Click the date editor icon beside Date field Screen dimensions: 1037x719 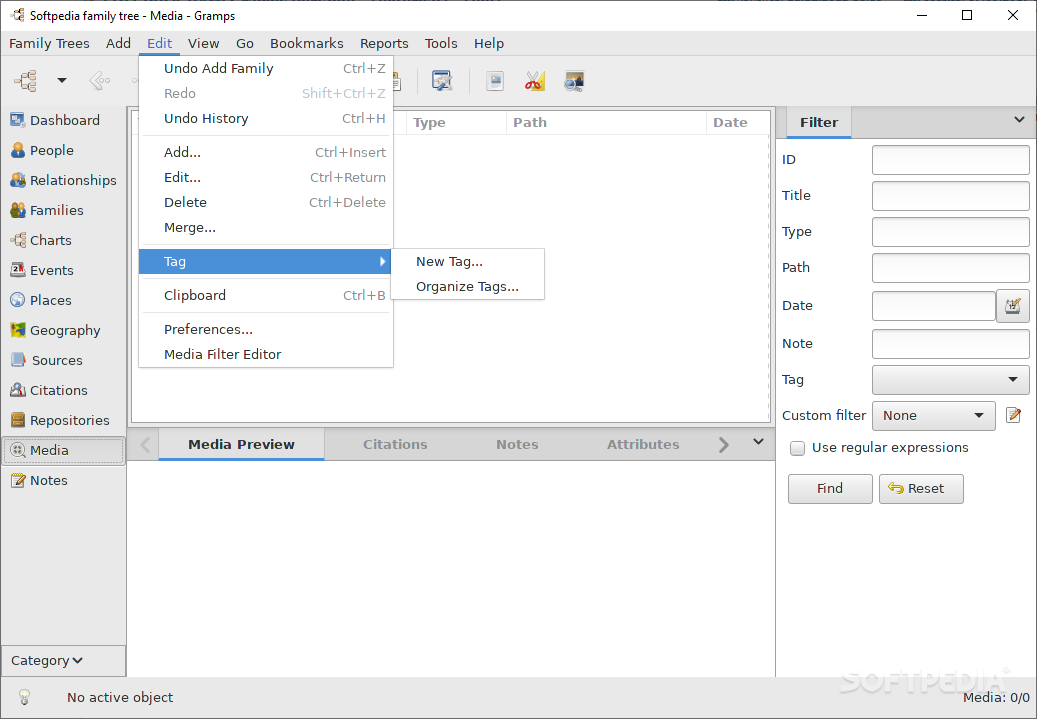pos(1013,306)
